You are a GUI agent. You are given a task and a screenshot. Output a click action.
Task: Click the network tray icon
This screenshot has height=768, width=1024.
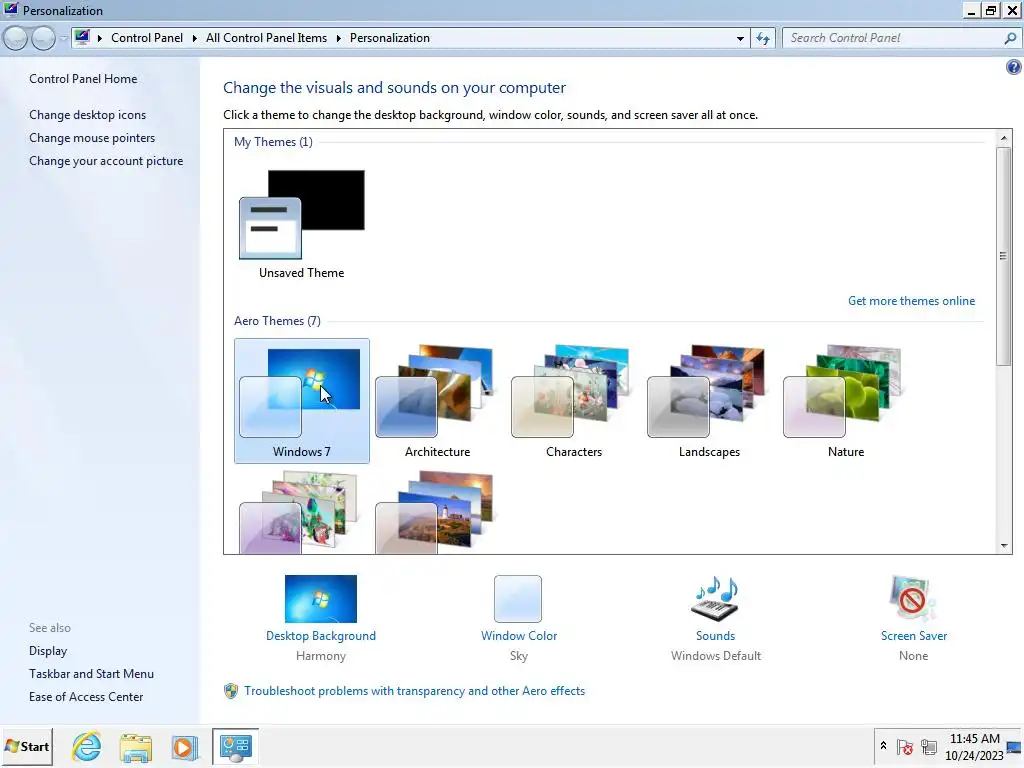(x=929, y=746)
